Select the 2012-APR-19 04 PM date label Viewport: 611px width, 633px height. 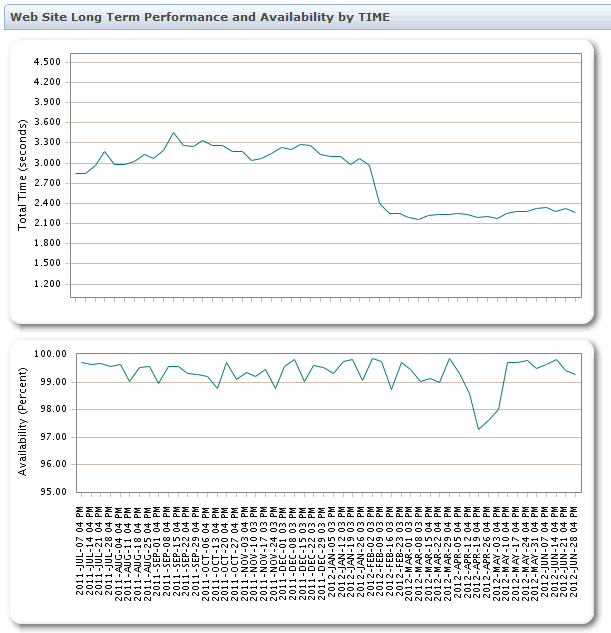pos(477,552)
